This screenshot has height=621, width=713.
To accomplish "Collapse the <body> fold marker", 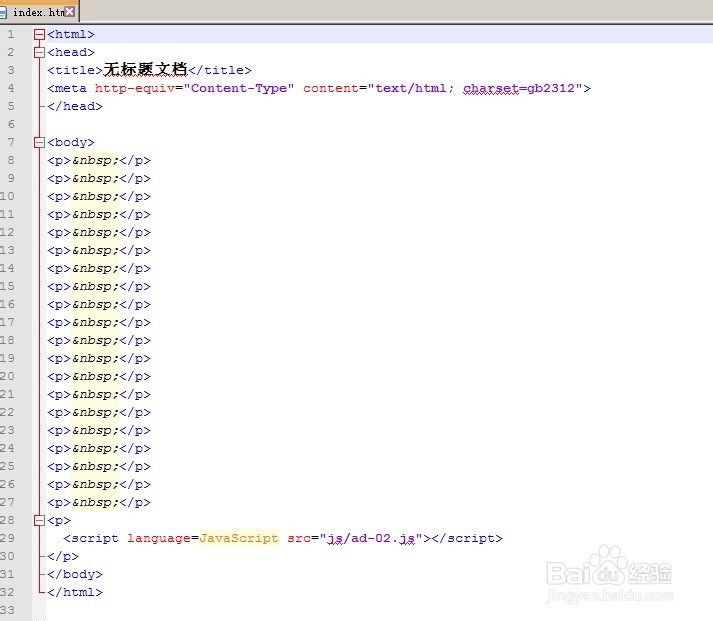I will [40, 142].
